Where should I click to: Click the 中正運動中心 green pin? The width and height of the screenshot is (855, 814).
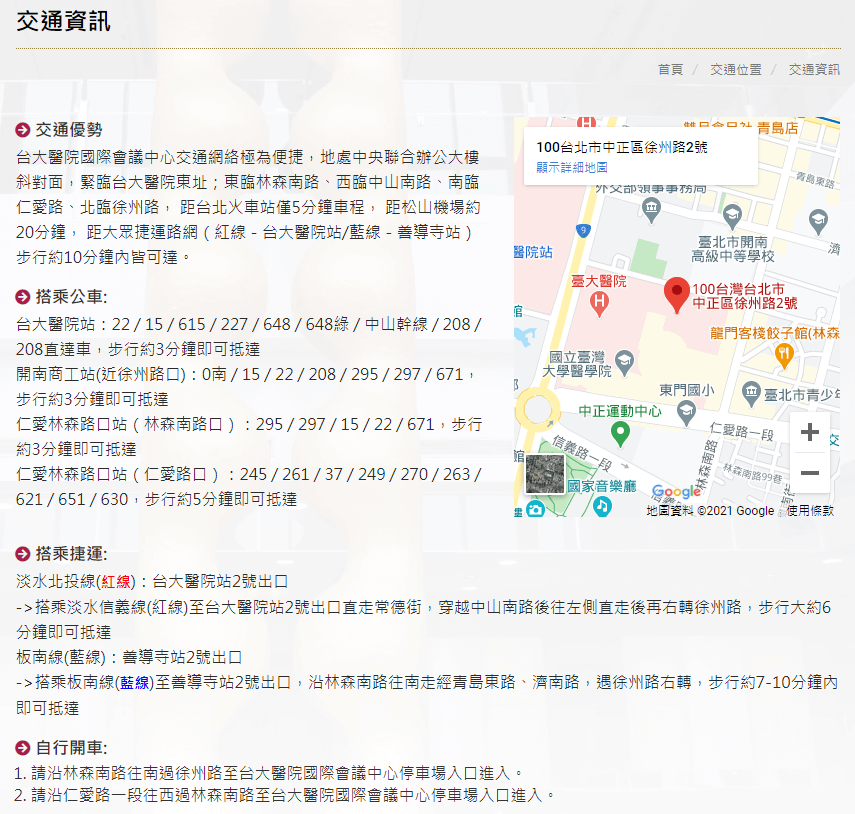click(x=620, y=433)
